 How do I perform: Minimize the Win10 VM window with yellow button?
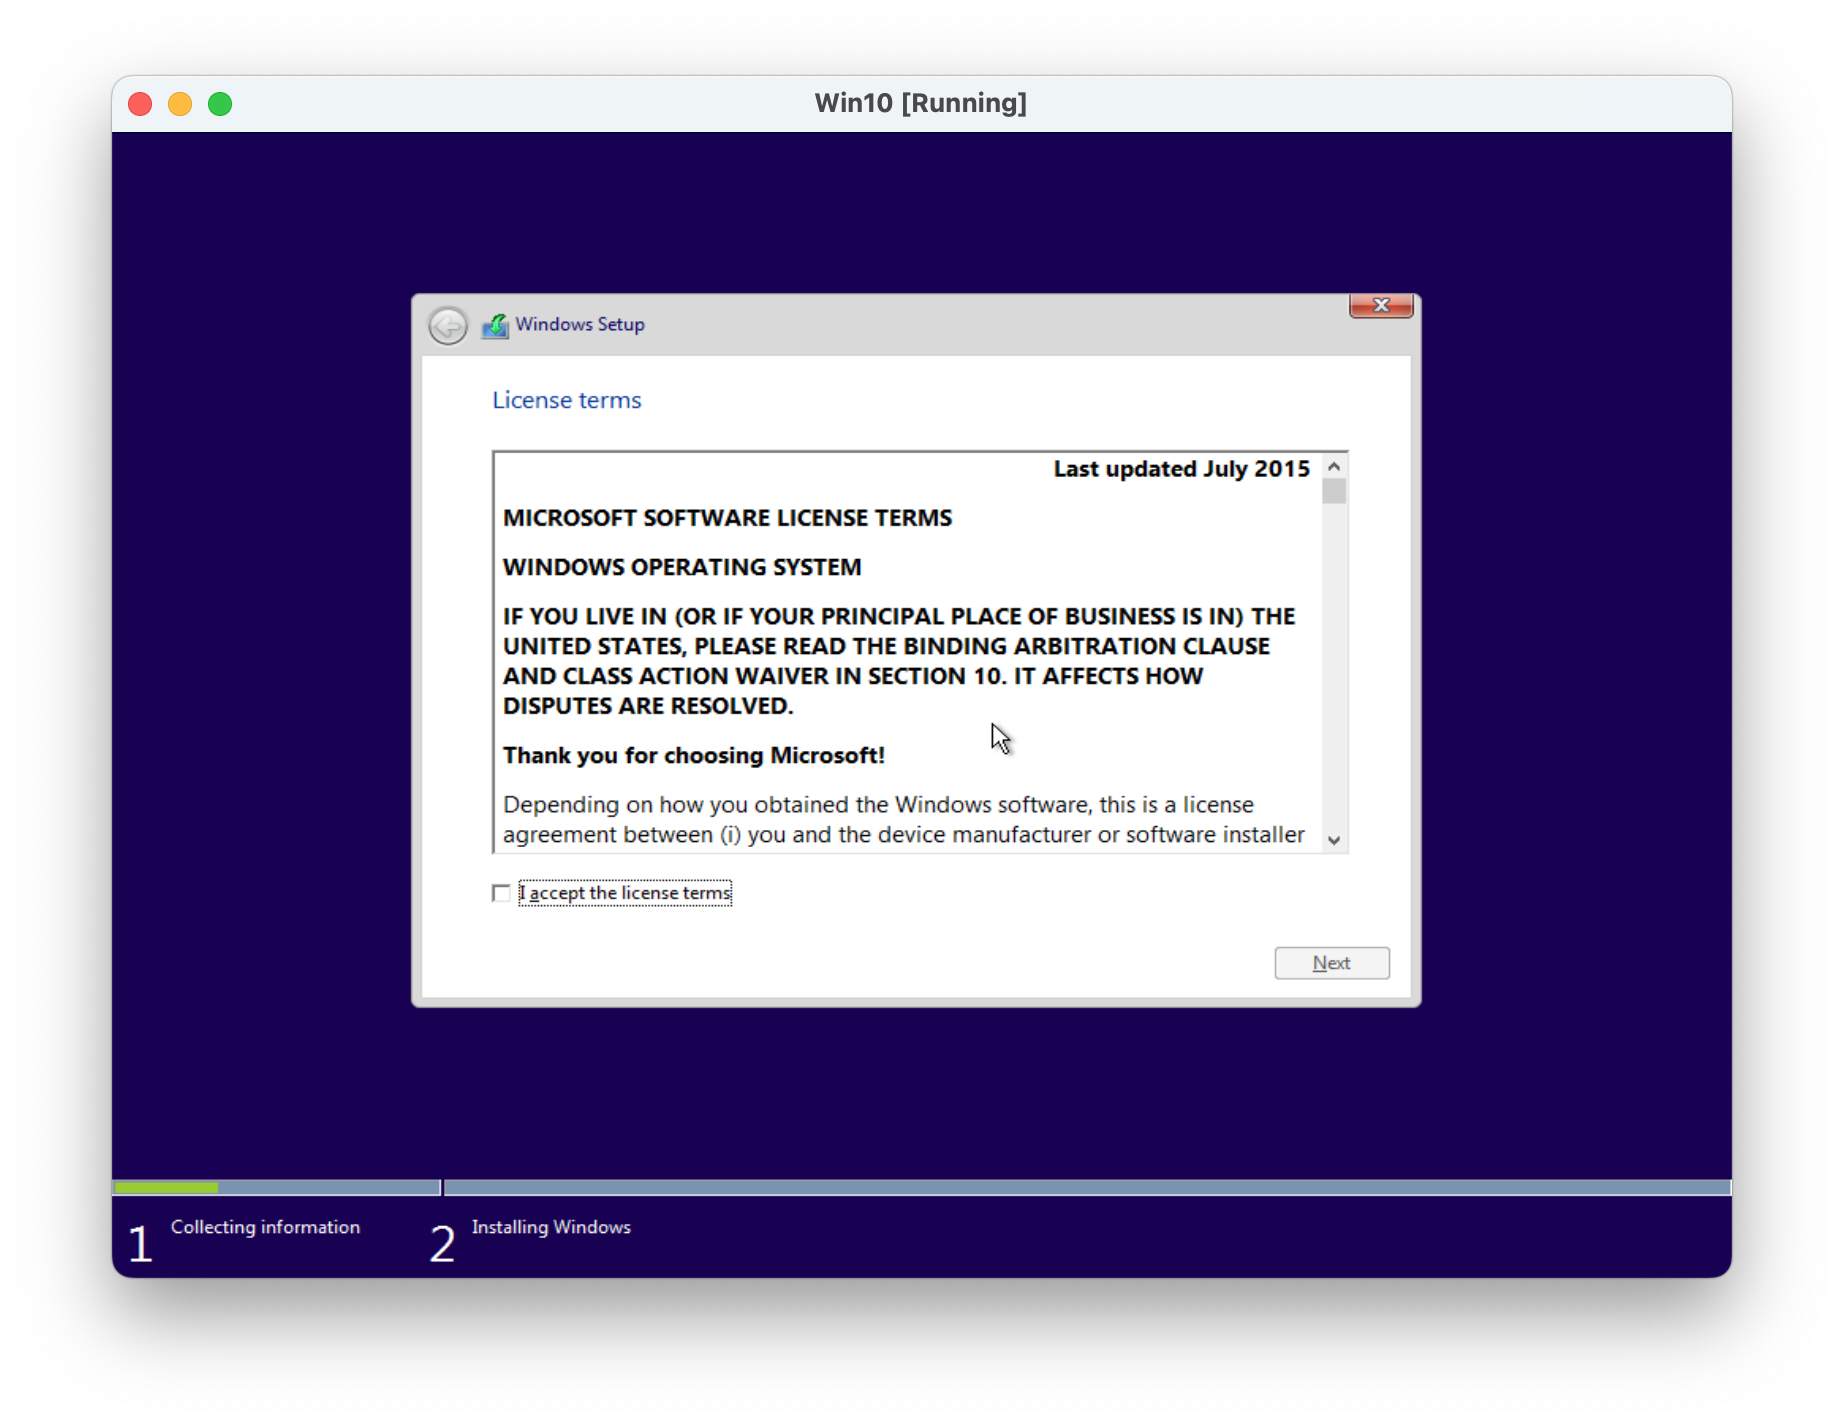point(180,104)
